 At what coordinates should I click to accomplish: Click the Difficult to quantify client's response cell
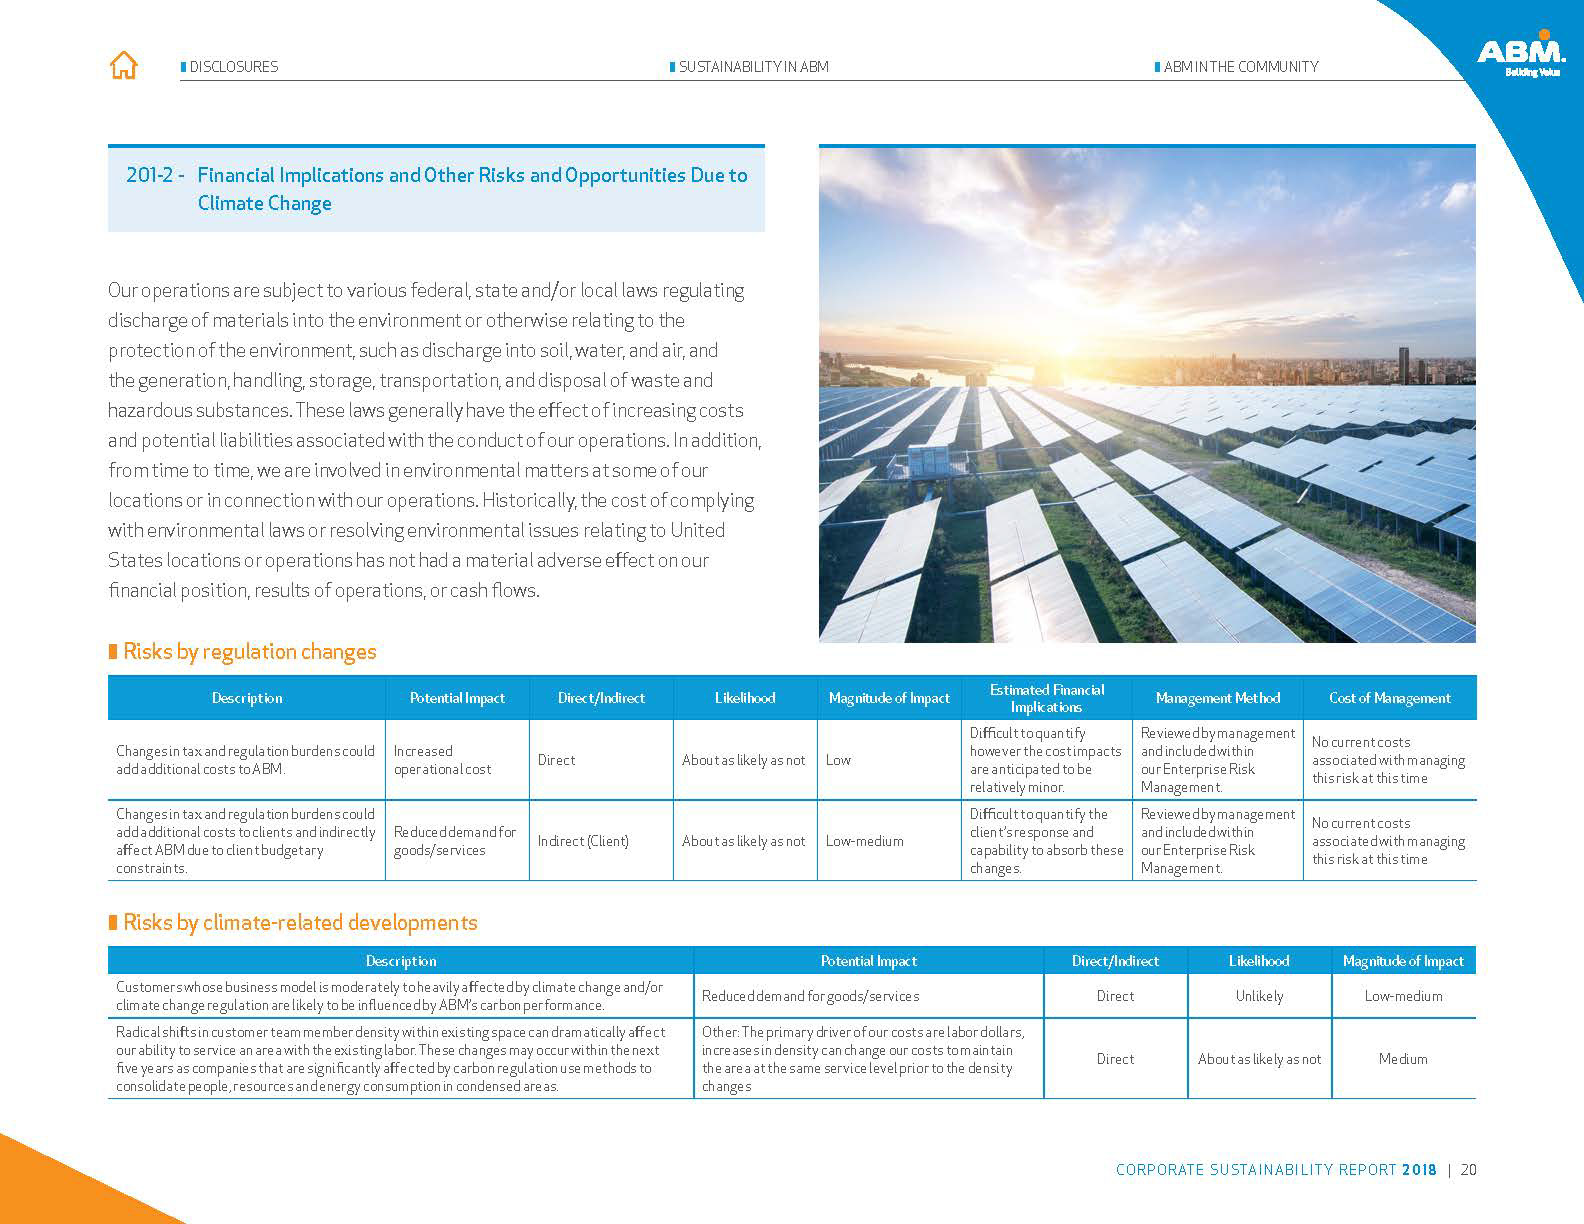click(1047, 841)
